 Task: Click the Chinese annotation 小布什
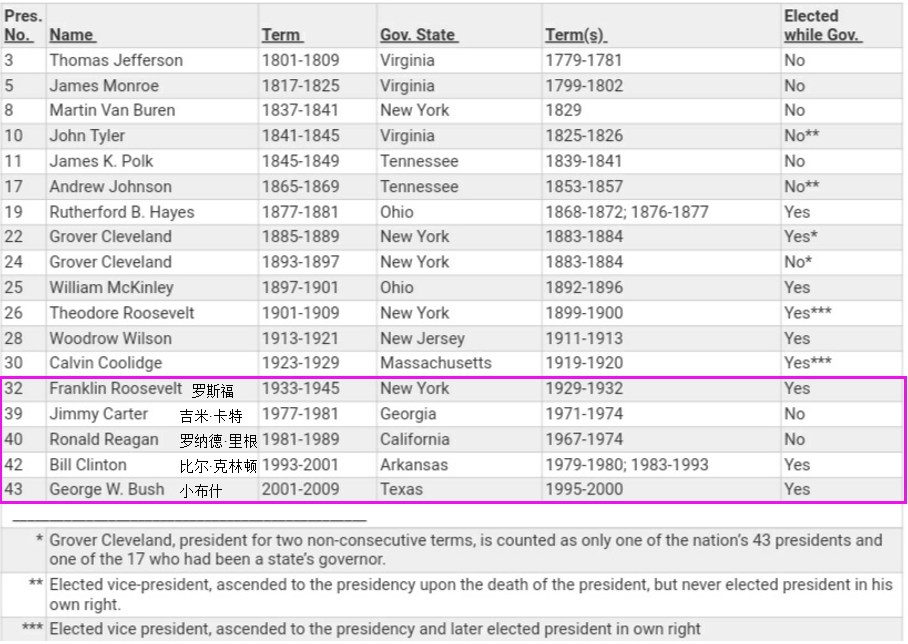coord(200,491)
